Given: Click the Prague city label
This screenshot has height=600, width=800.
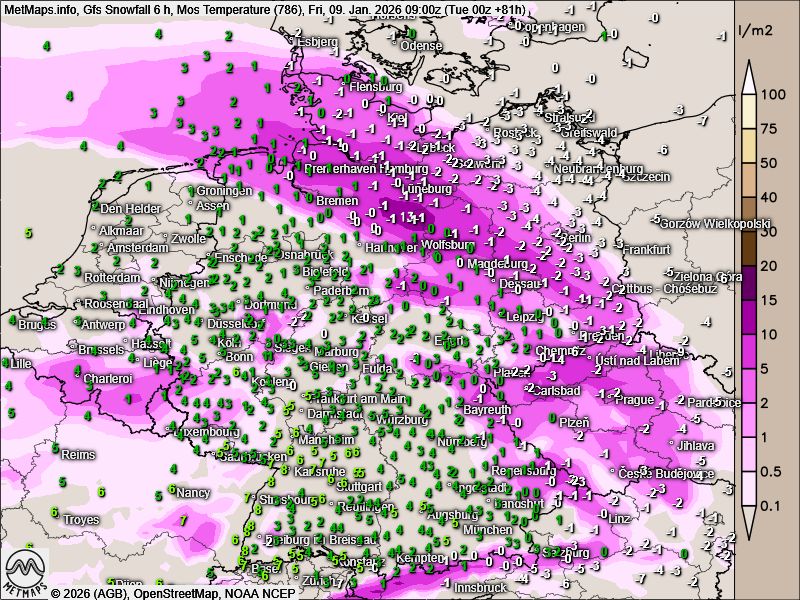Looking at the screenshot, I should (x=633, y=400).
